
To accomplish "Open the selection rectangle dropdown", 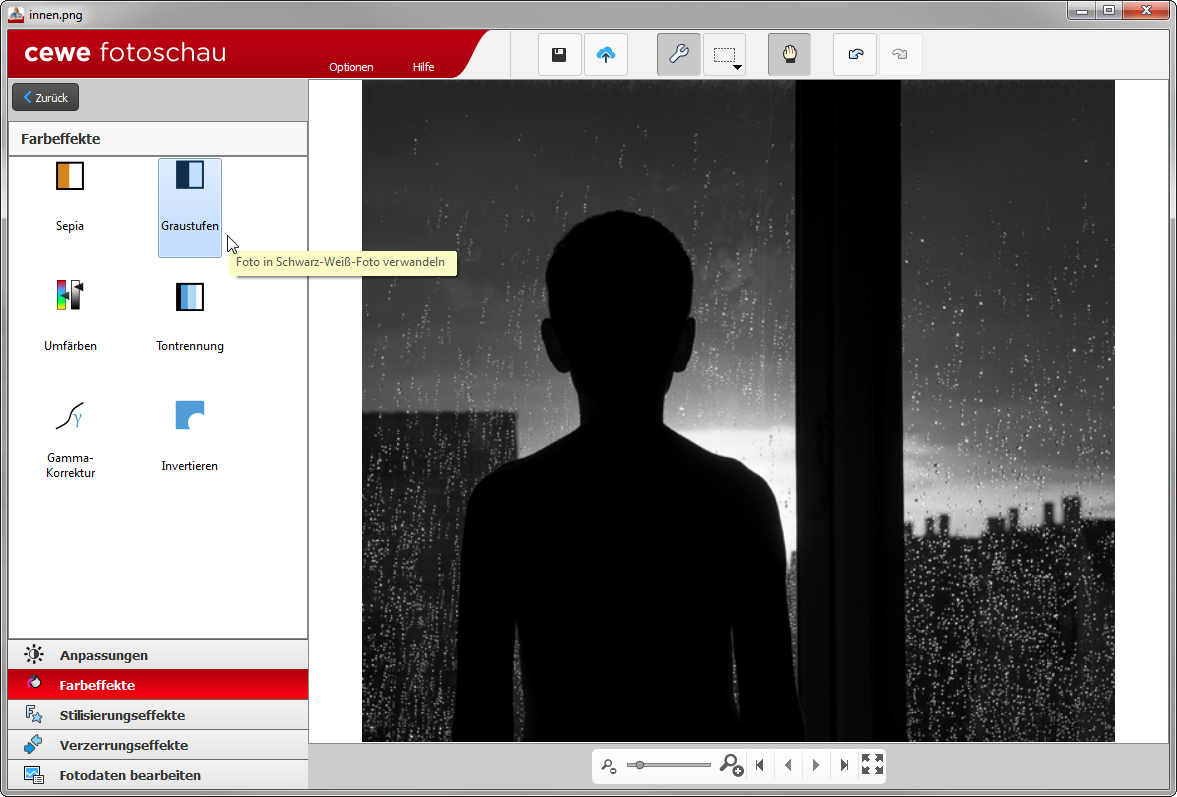I will [x=725, y=56].
